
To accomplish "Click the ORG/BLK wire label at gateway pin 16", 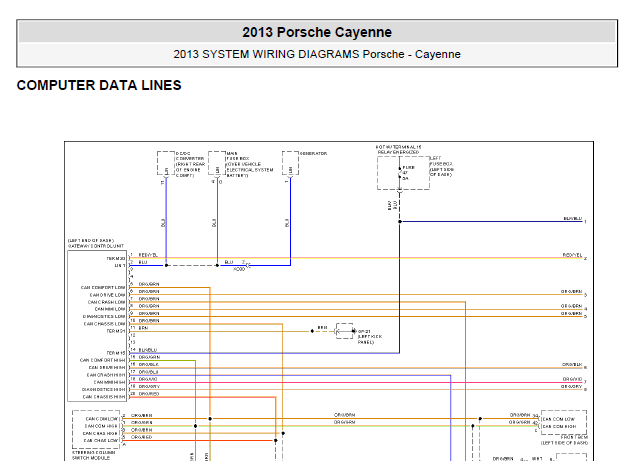I will pyautogui.click(x=149, y=365).
